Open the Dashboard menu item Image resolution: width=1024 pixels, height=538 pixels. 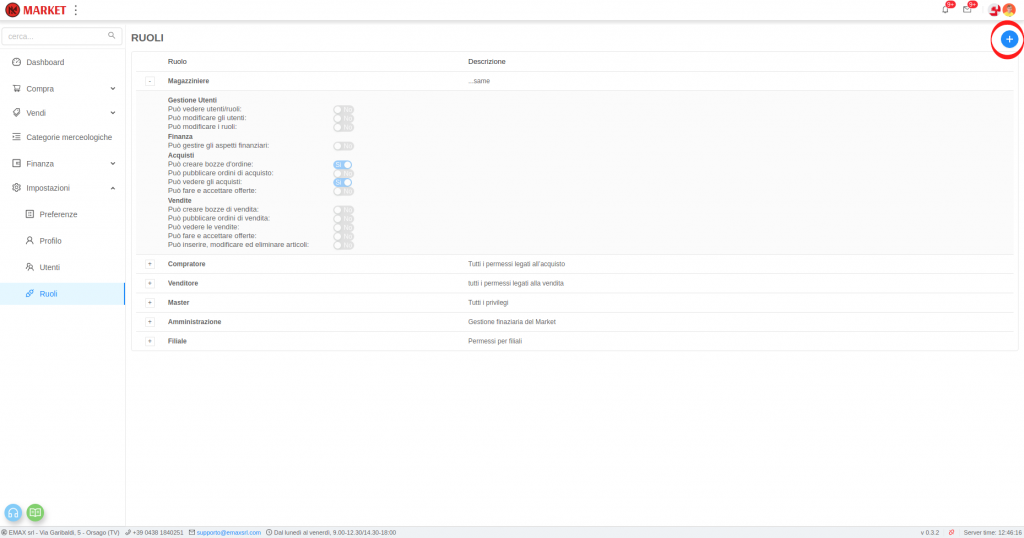45,62
